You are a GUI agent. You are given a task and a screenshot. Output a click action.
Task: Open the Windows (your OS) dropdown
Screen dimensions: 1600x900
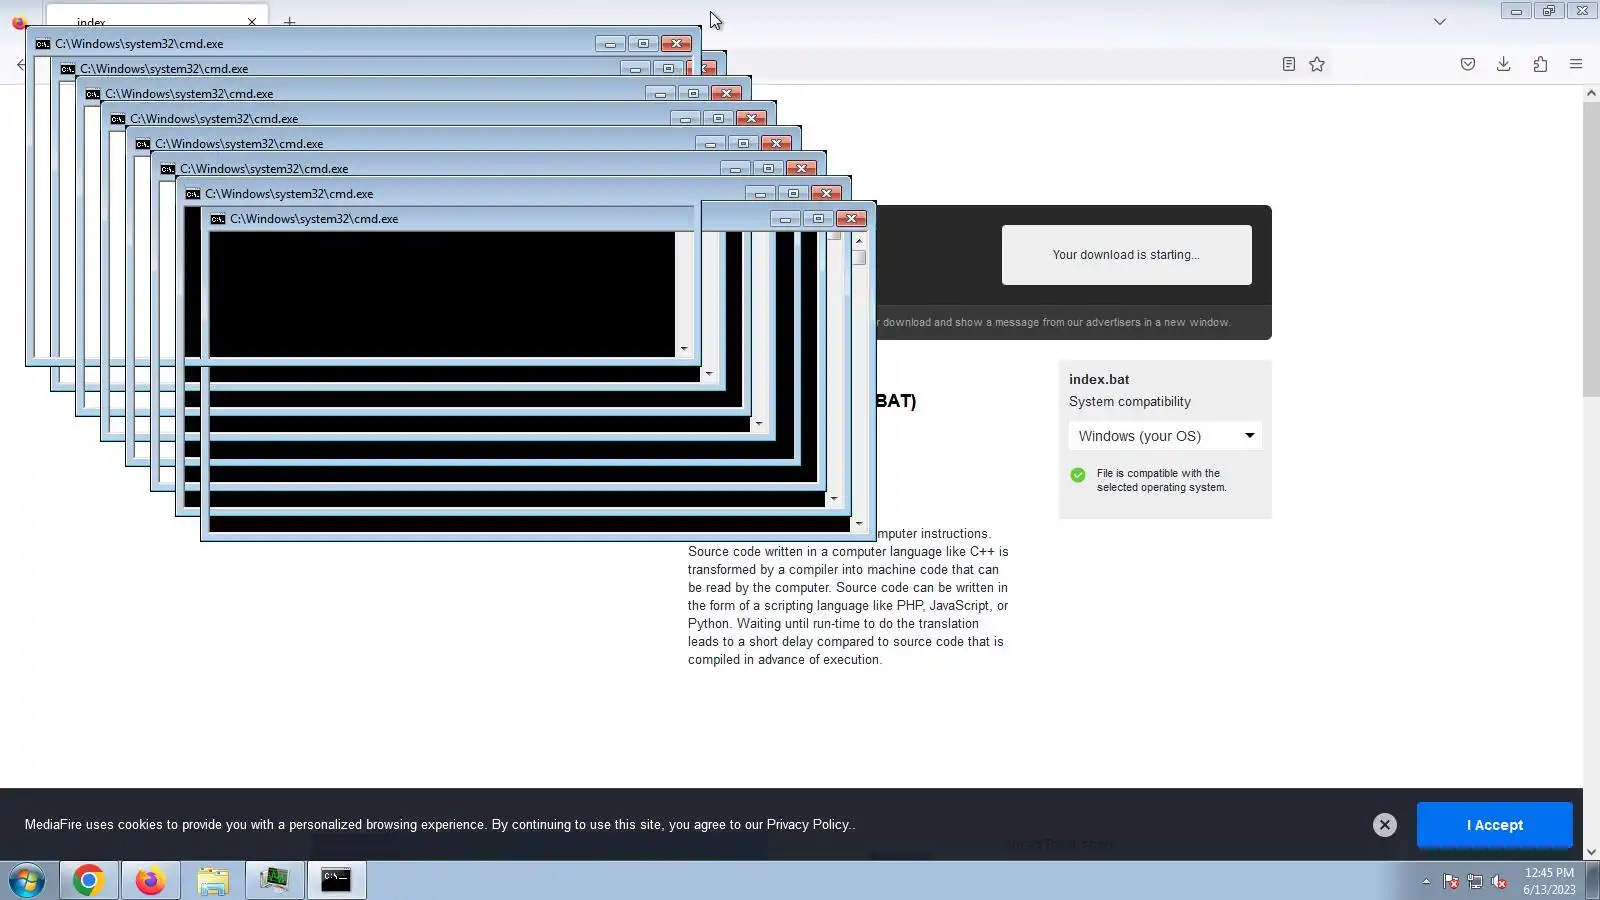pos(1165,436)
